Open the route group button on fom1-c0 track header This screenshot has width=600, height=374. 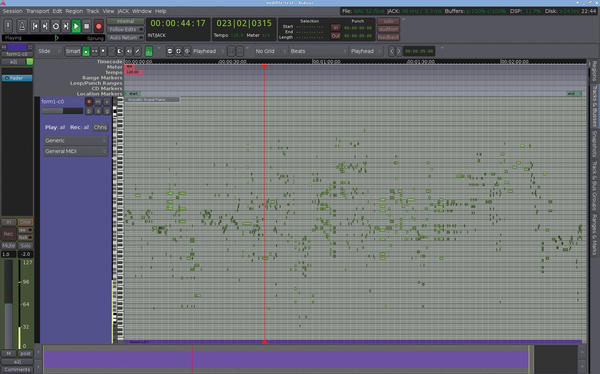point(107,111)
